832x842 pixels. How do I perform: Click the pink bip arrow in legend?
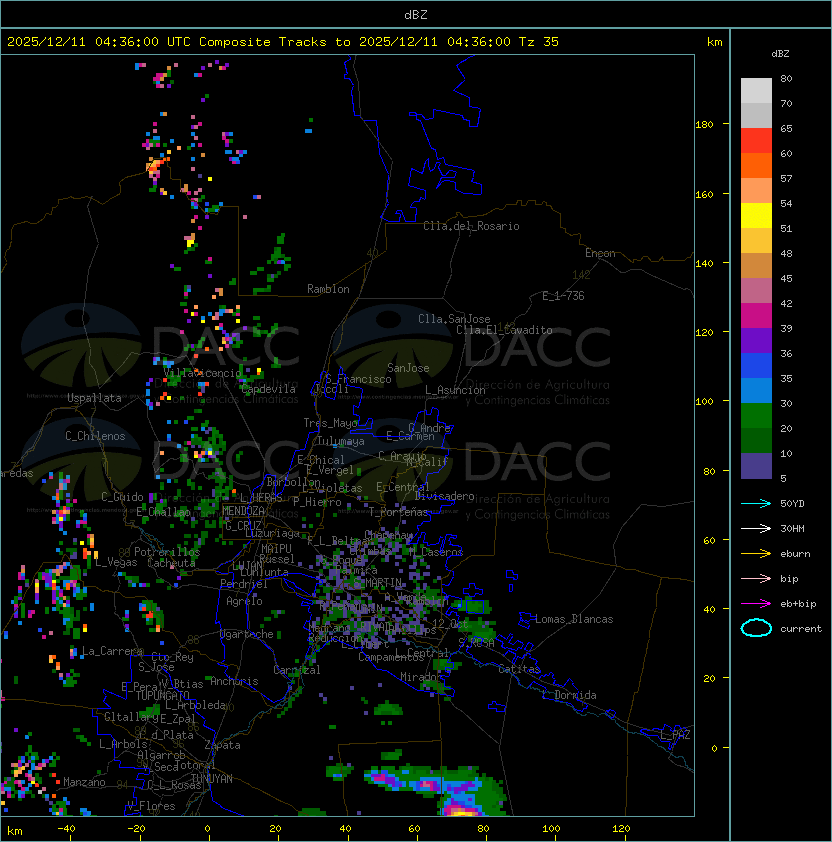pos(756,578)
